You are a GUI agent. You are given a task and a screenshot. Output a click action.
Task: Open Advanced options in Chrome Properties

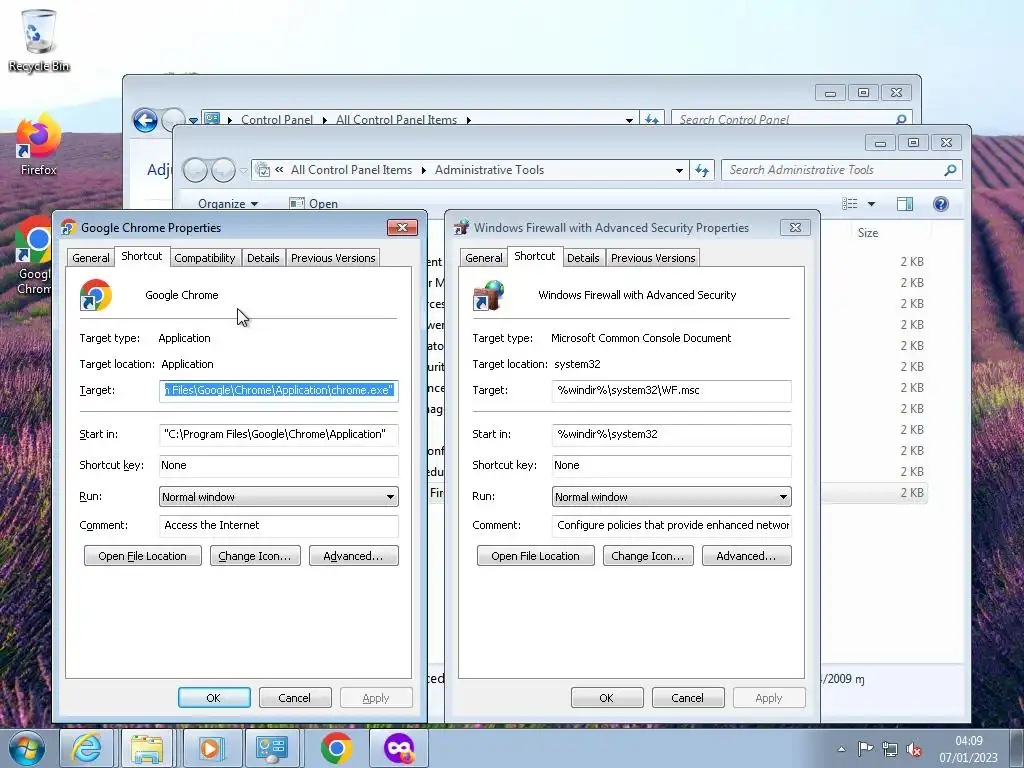tap(353, 556)
